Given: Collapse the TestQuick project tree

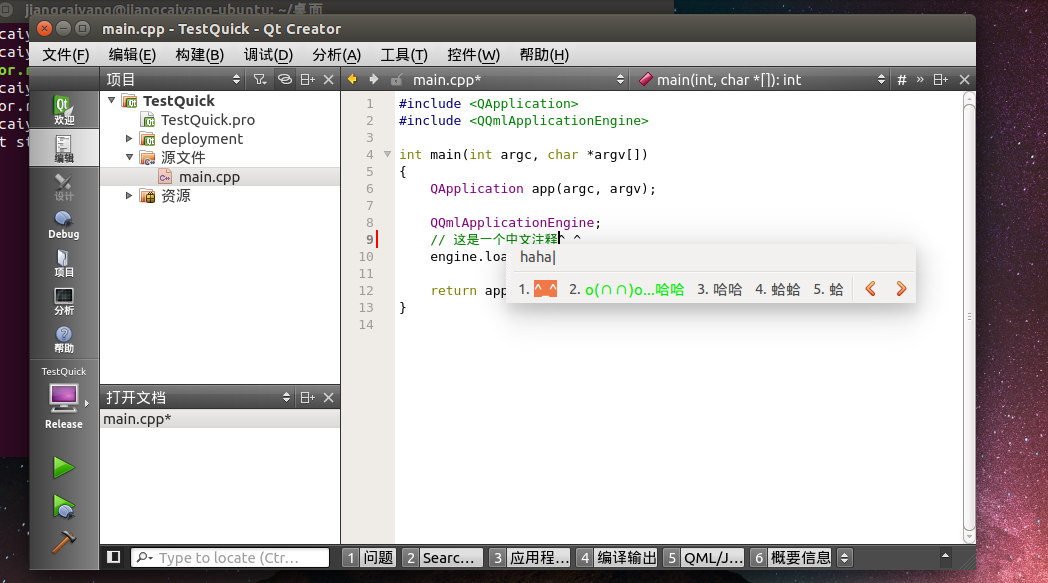Looking at the screenshot, I should pos(112,100).
